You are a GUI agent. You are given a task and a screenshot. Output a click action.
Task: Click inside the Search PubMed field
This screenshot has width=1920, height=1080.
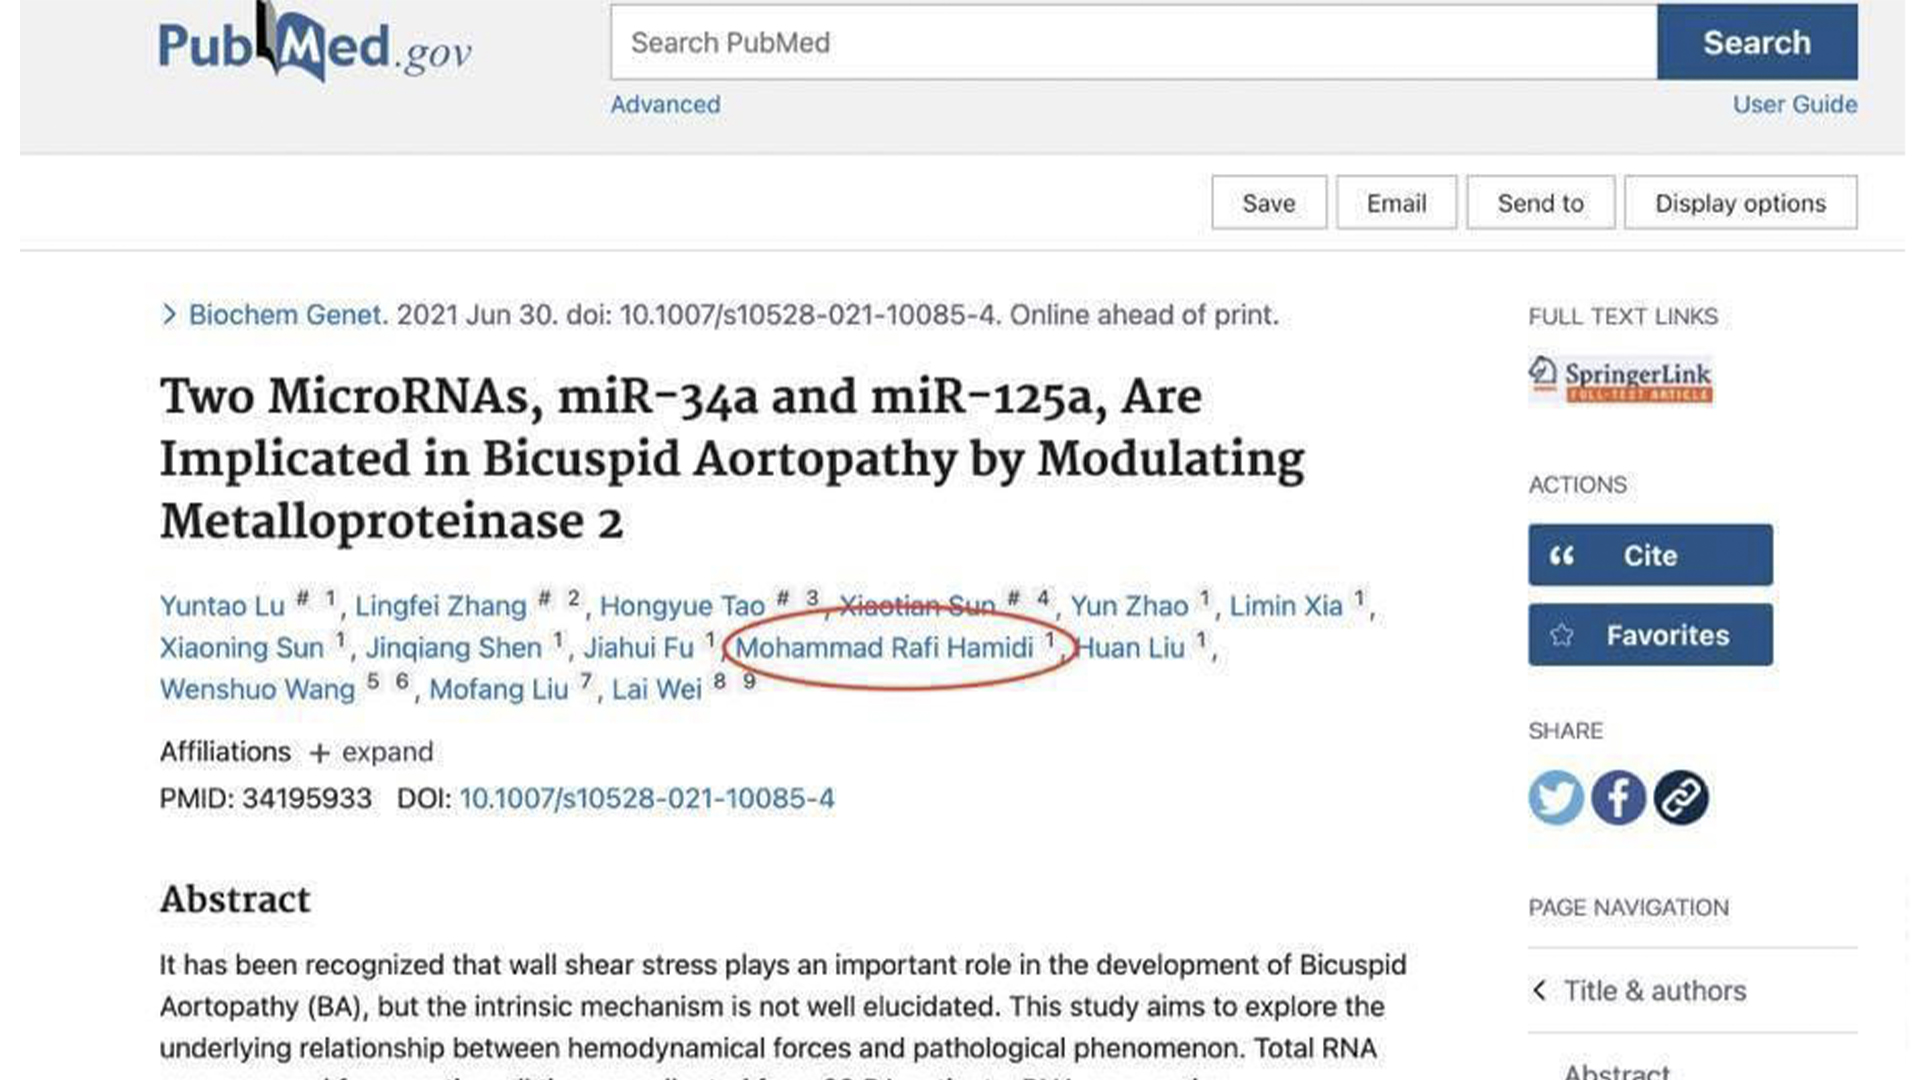click(x=1100, y=42)
